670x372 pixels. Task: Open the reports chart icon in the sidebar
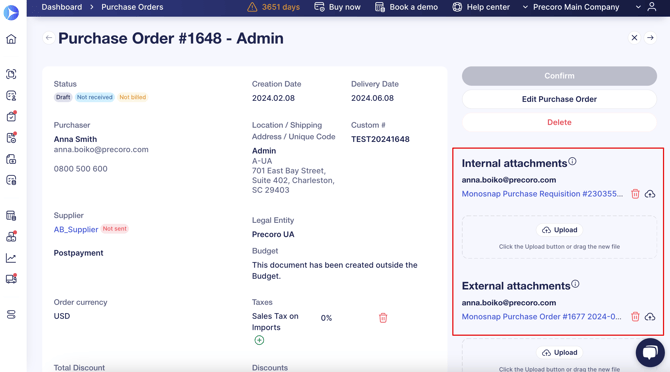(11, 258)
